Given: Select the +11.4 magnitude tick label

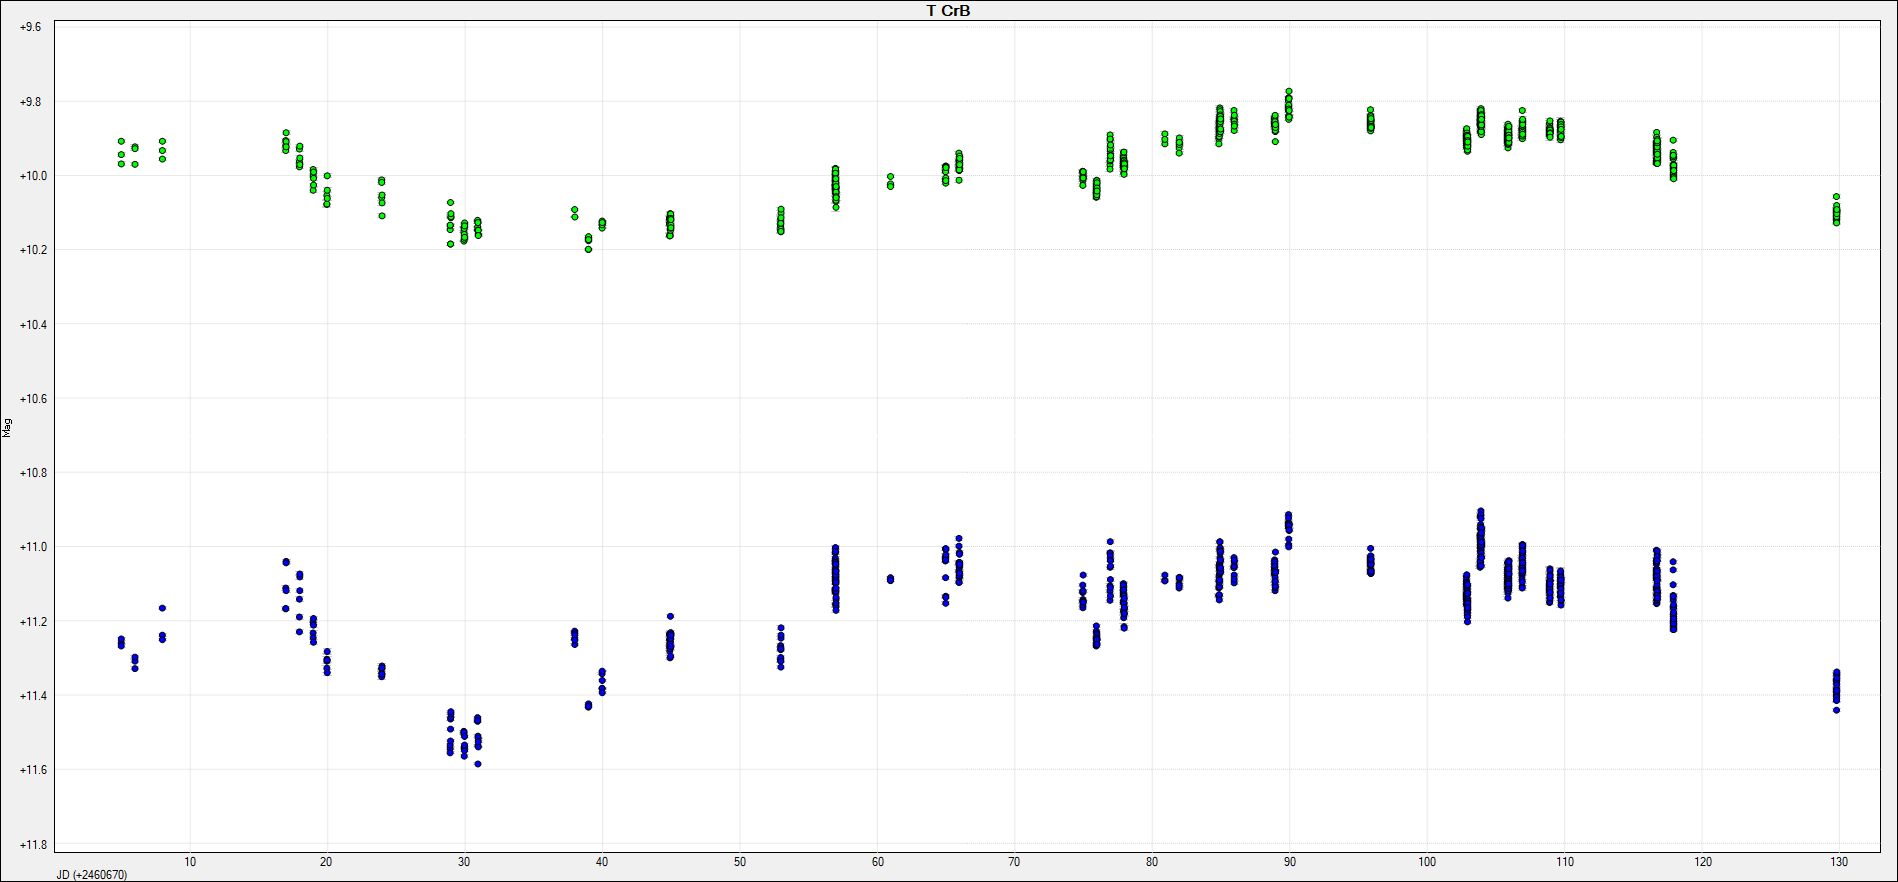Looking at the screenshot, I should pyautogui.click(x=33, y=696).
